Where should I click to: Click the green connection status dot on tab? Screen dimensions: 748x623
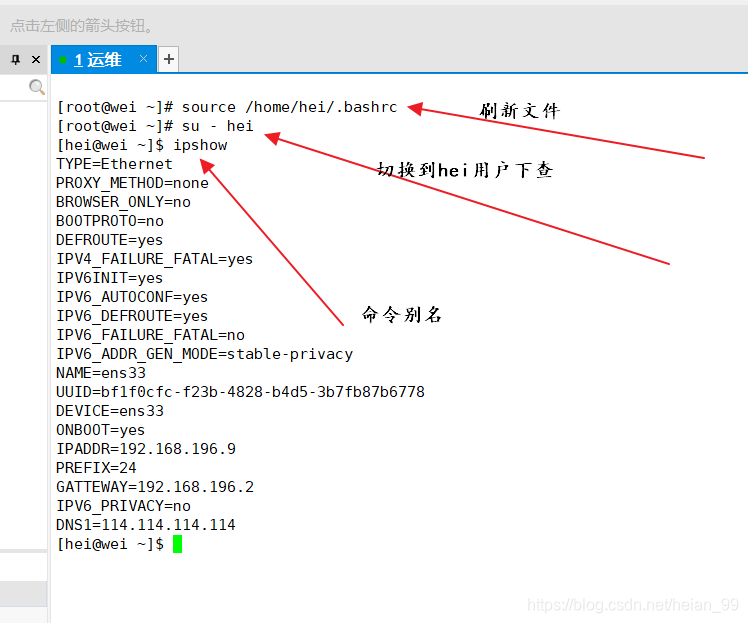point(62,60)
